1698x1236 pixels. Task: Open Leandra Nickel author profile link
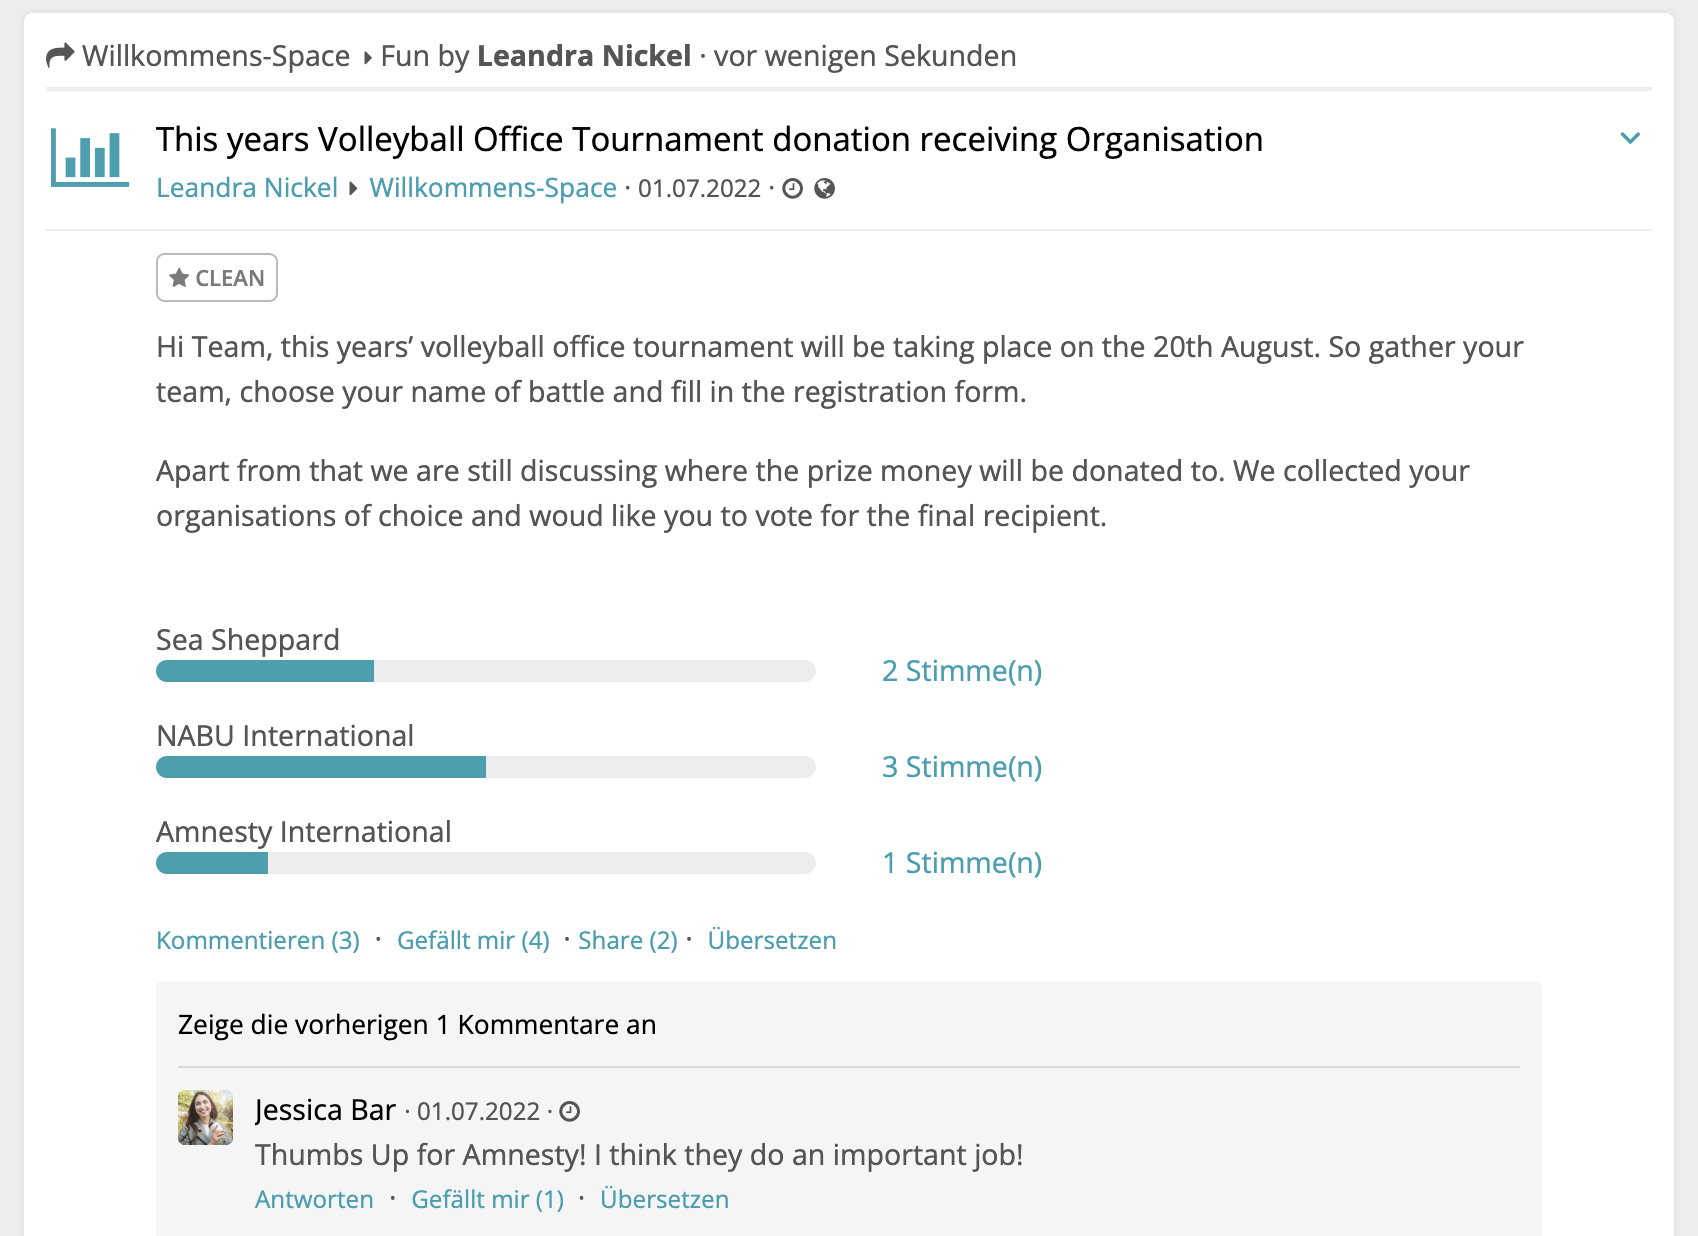coord(247,188)
